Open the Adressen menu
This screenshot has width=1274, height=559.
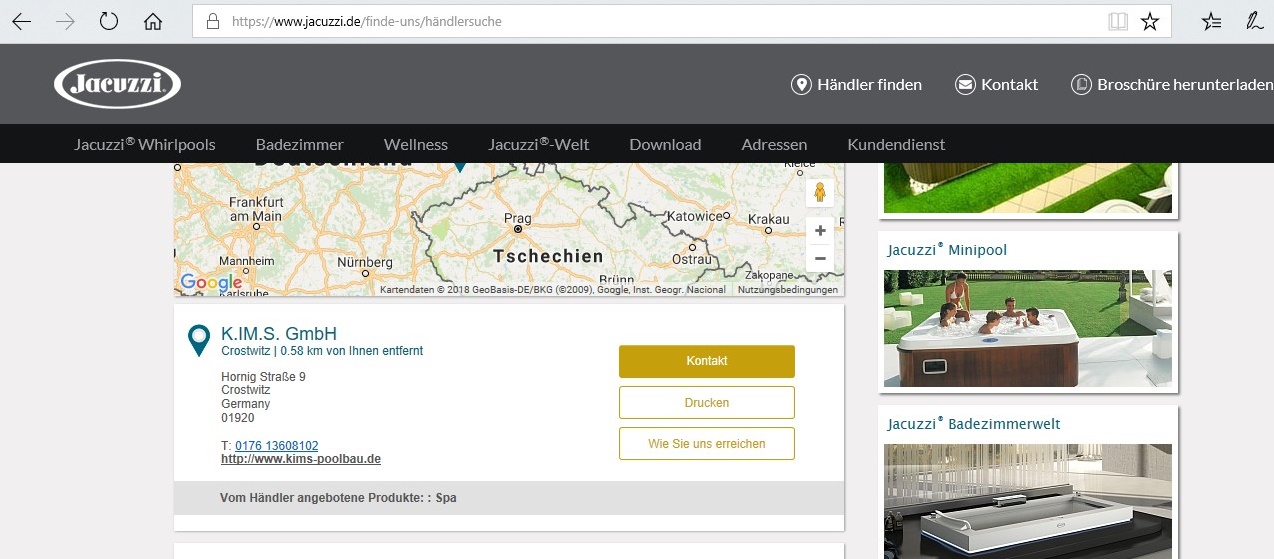tap(774, 144)
